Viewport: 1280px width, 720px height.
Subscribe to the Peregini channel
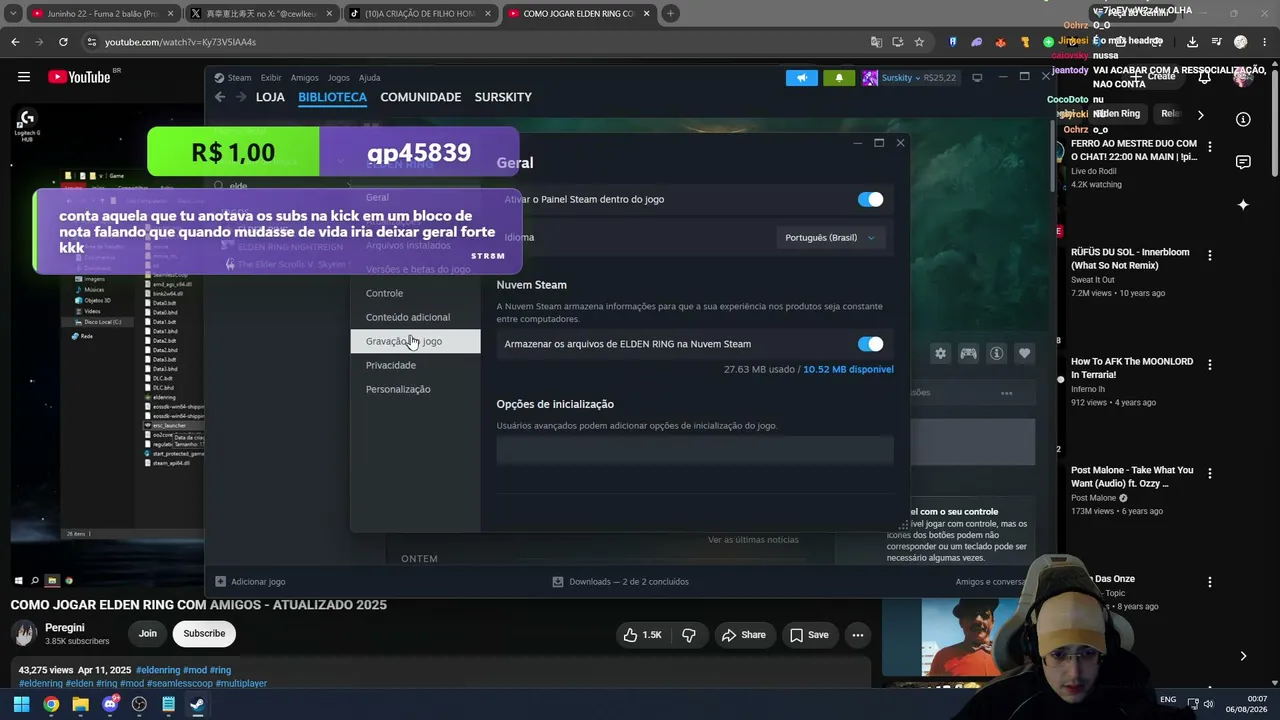[204, 633]
